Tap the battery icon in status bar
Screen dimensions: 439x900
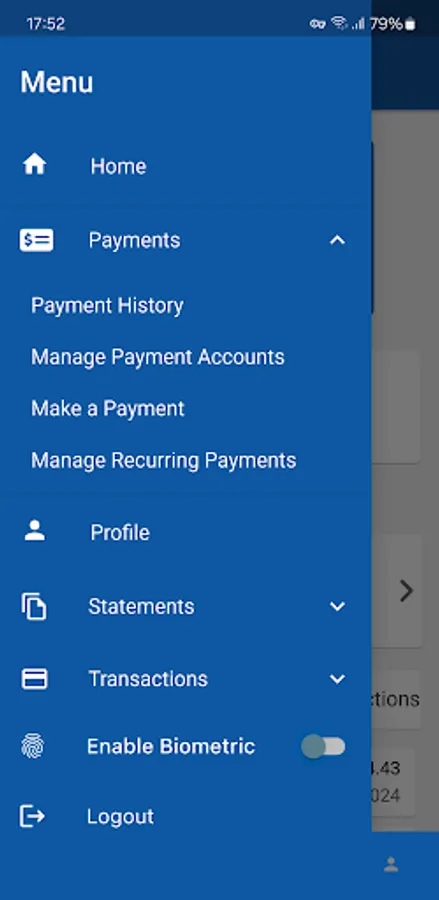[x=410, y=24]
